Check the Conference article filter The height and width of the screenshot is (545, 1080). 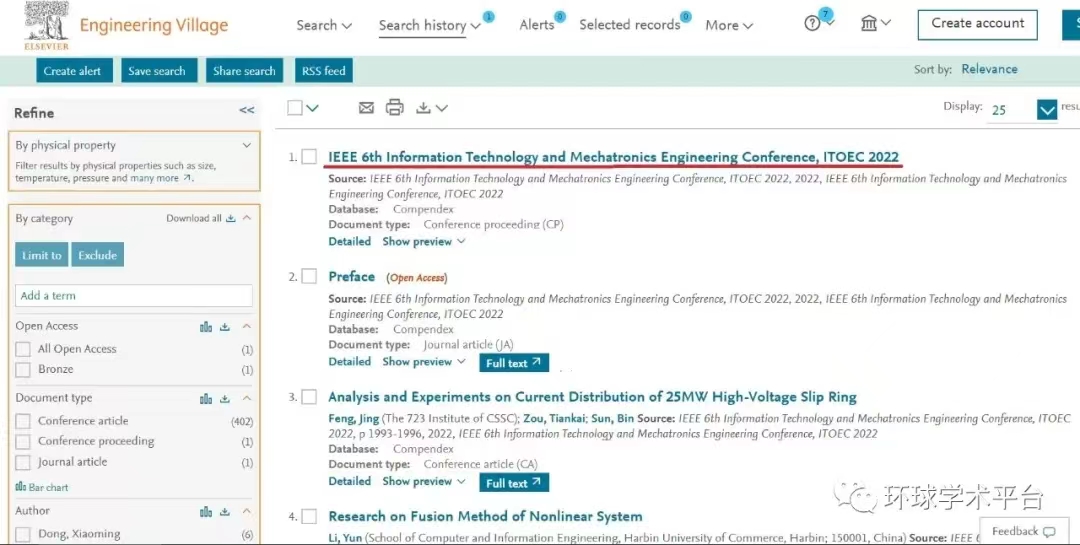(x=23, y=421)
